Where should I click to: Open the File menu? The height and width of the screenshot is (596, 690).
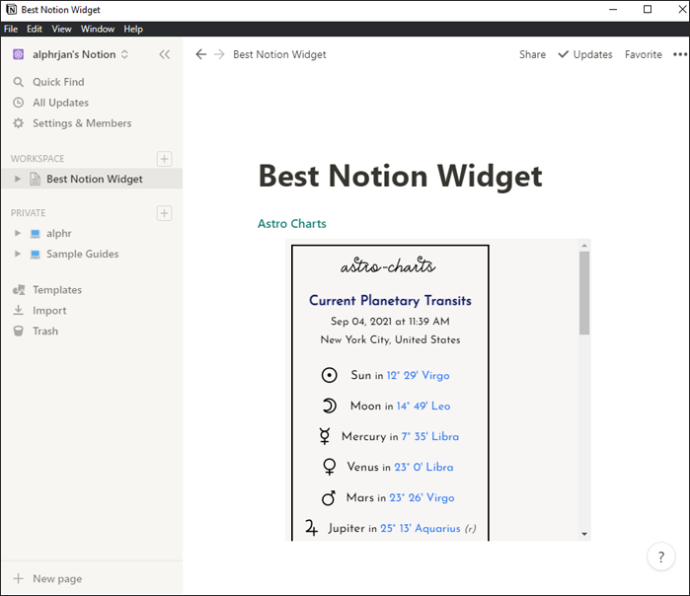click(11, 29)
